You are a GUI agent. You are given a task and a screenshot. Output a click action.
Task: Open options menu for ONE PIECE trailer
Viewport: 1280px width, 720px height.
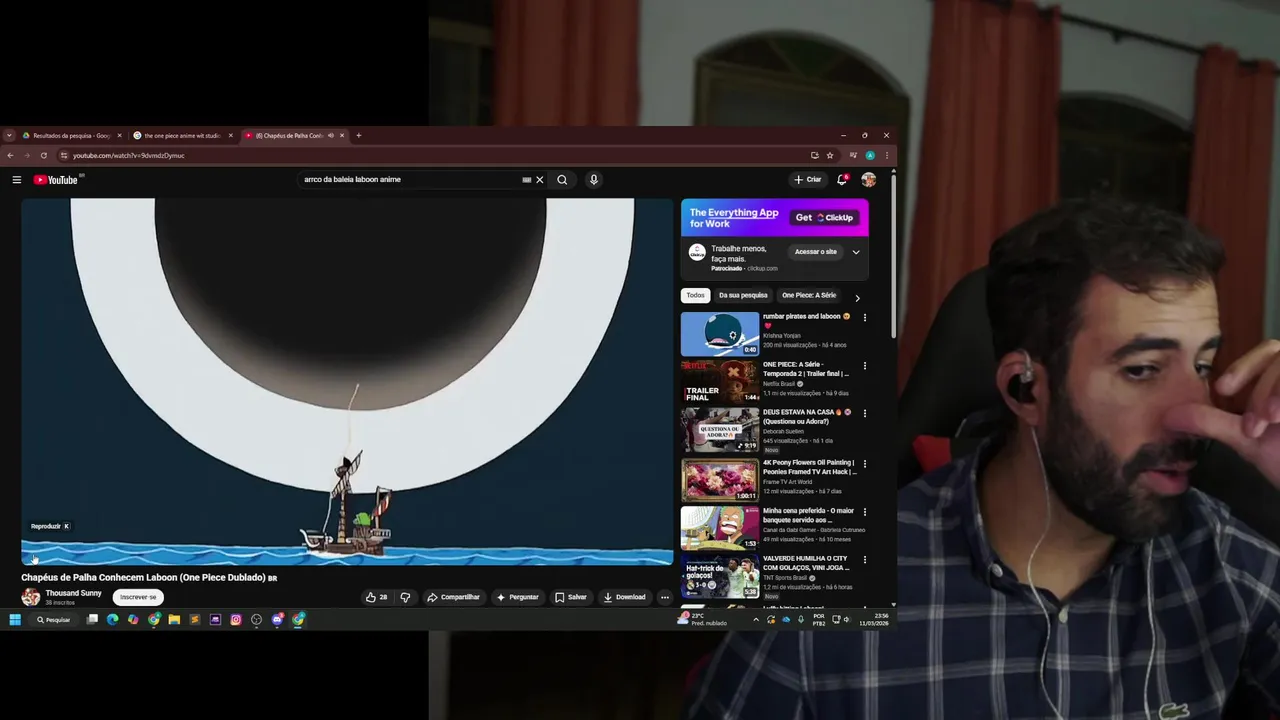[x=865, y=365]
